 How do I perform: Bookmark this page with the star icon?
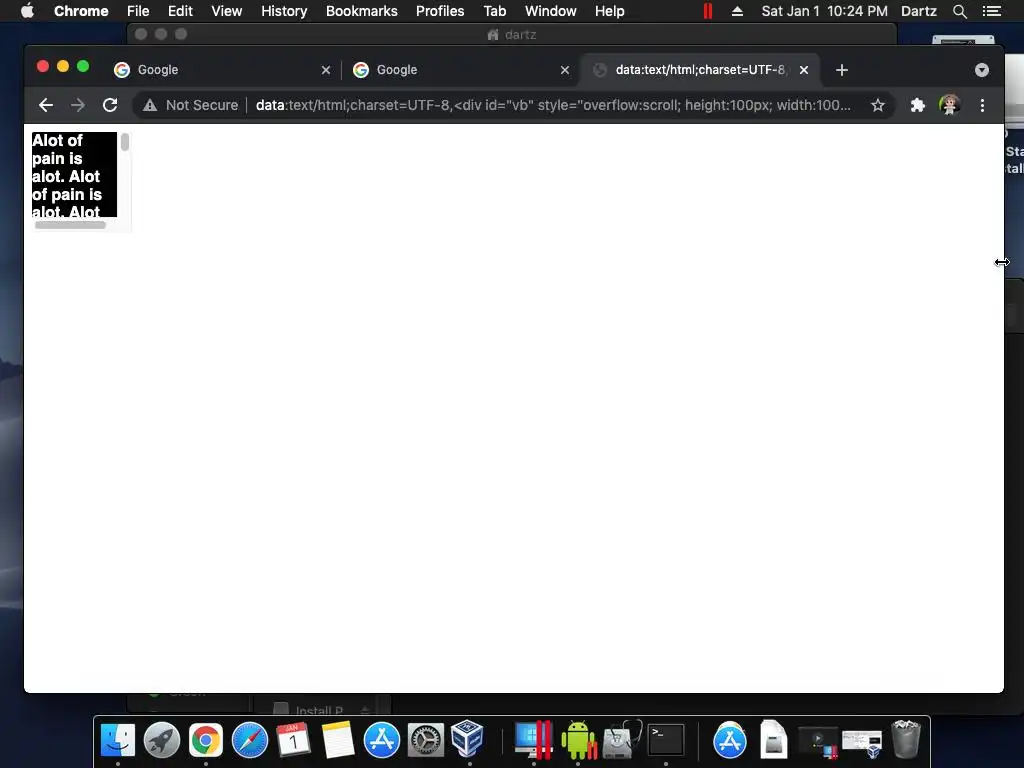[878, 105]
